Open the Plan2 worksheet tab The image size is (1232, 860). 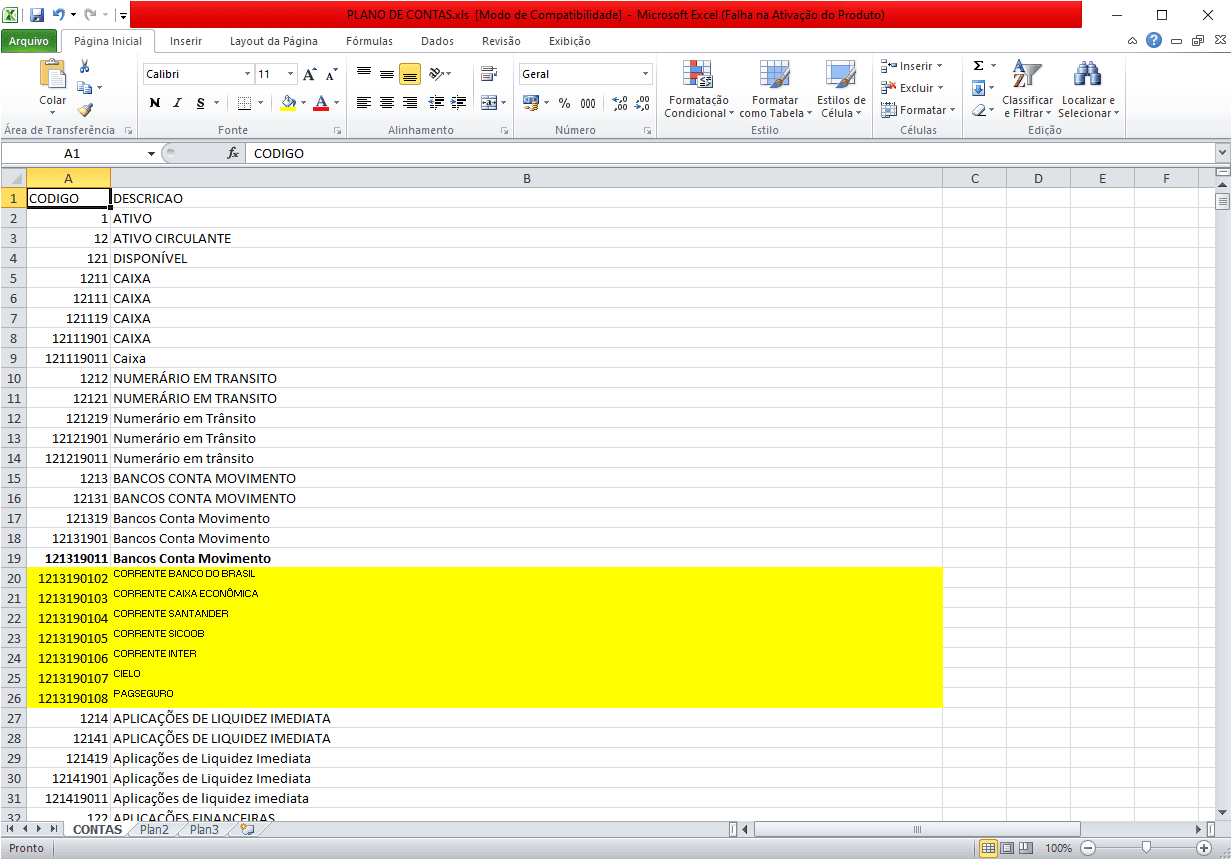point(154,830)
